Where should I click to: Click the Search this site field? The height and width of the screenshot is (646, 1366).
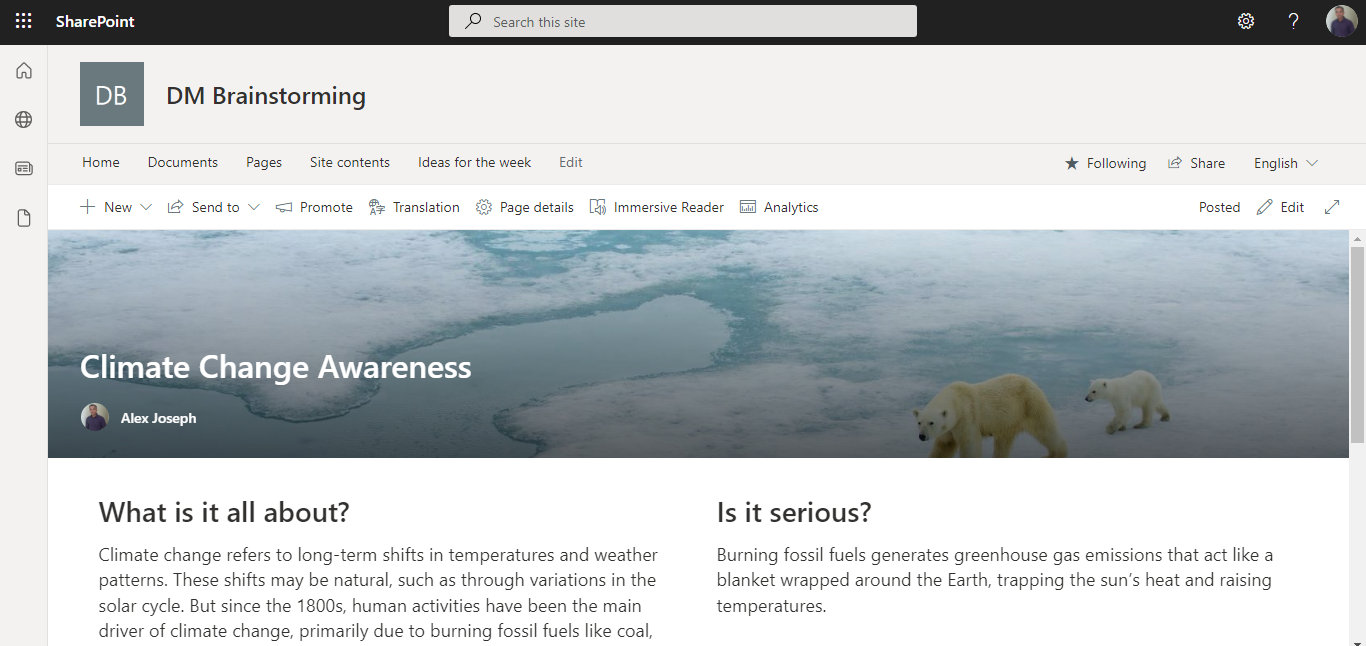tap(683, 20)
